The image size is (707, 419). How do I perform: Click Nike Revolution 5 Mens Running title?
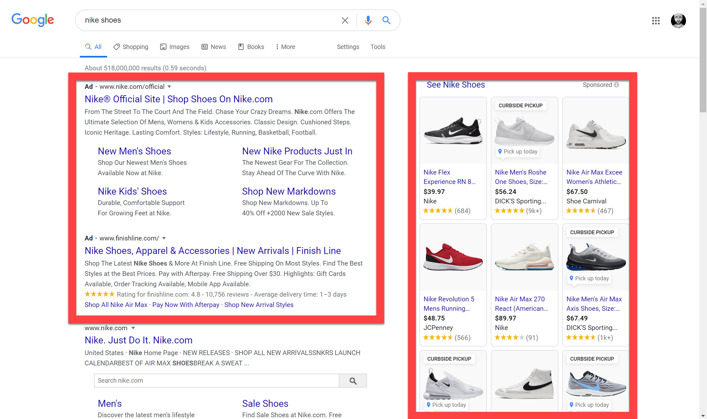pos(449,304)
